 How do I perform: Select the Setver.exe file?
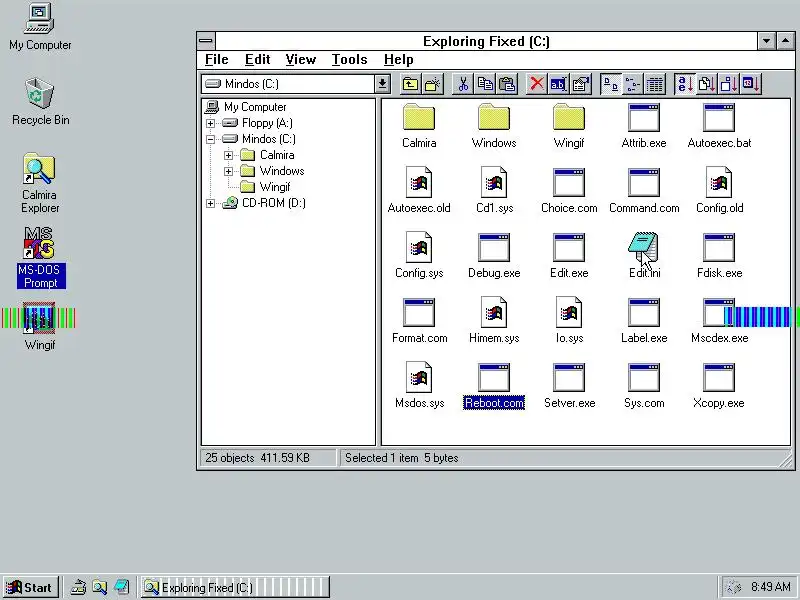point(569,386)
